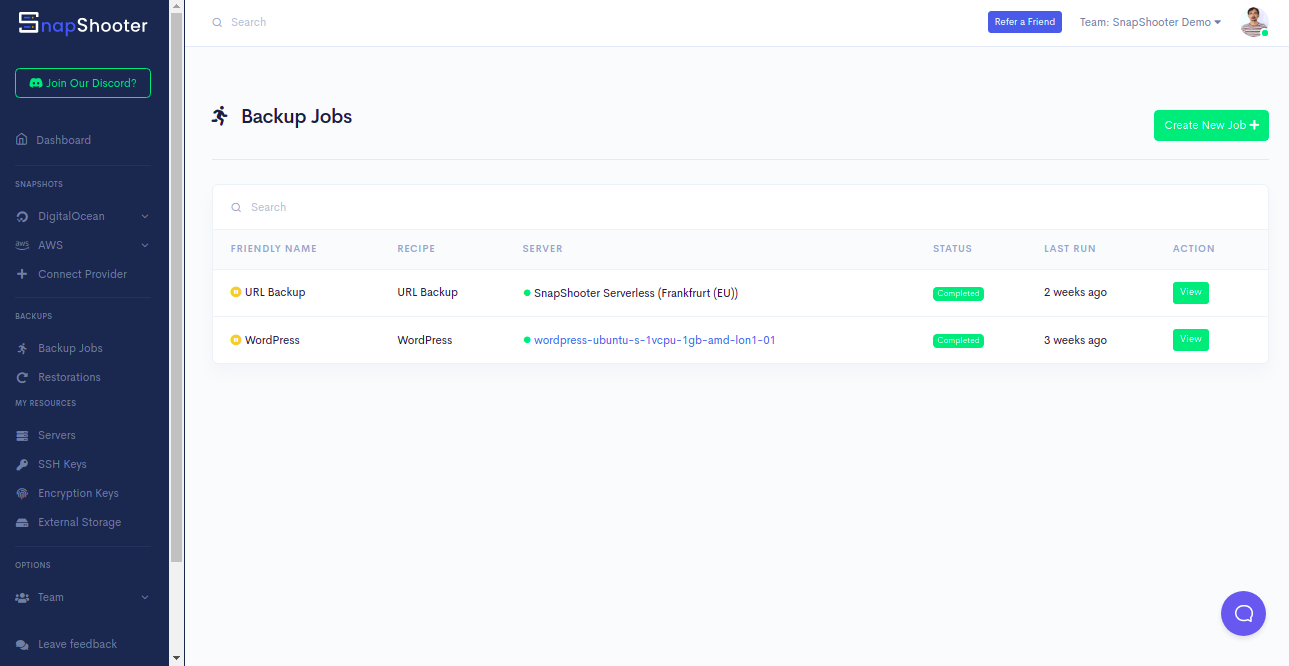This screenshot has width=1289, height=666.
Task: Open the chat support bubble
Action: (x=1243, y=613)
